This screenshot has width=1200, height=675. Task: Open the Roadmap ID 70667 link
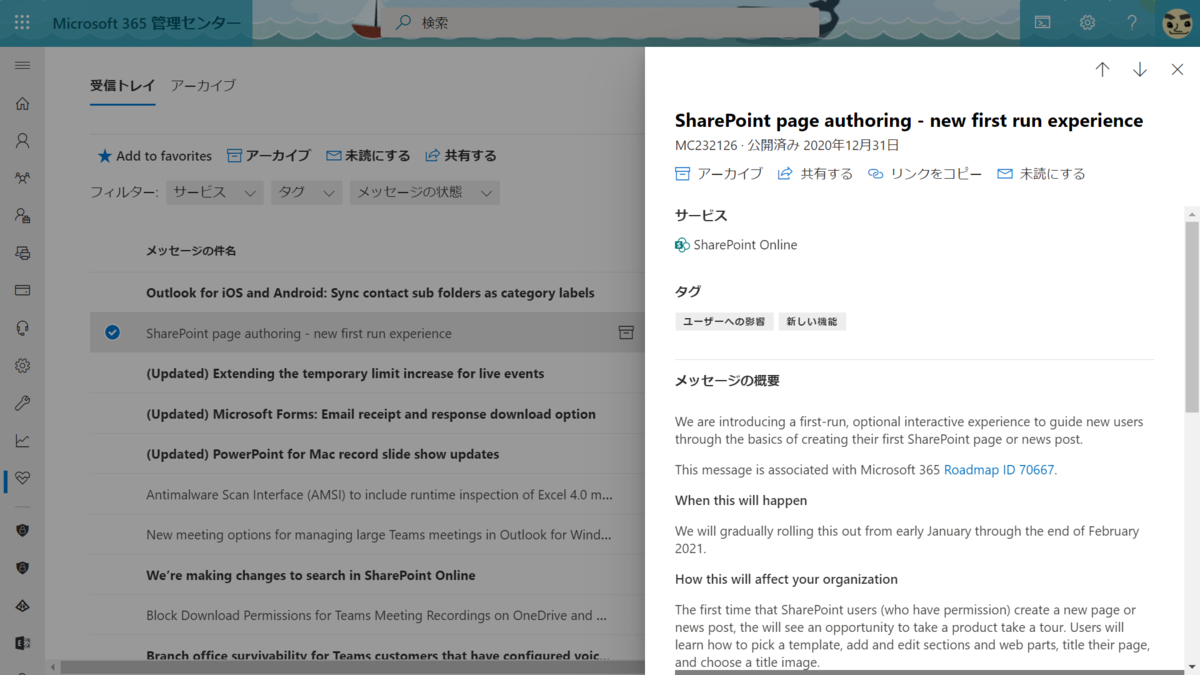click(x=998, y=469)
